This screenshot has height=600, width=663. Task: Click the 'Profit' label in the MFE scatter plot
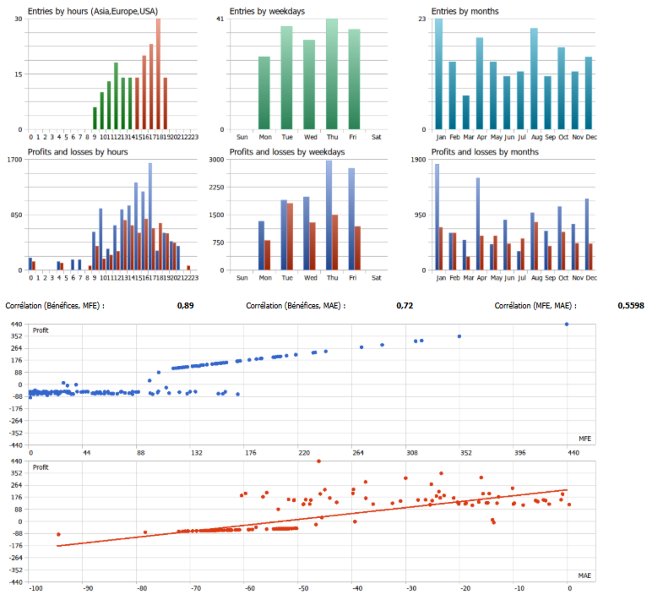pyautogui.click(x=41, y=331)
